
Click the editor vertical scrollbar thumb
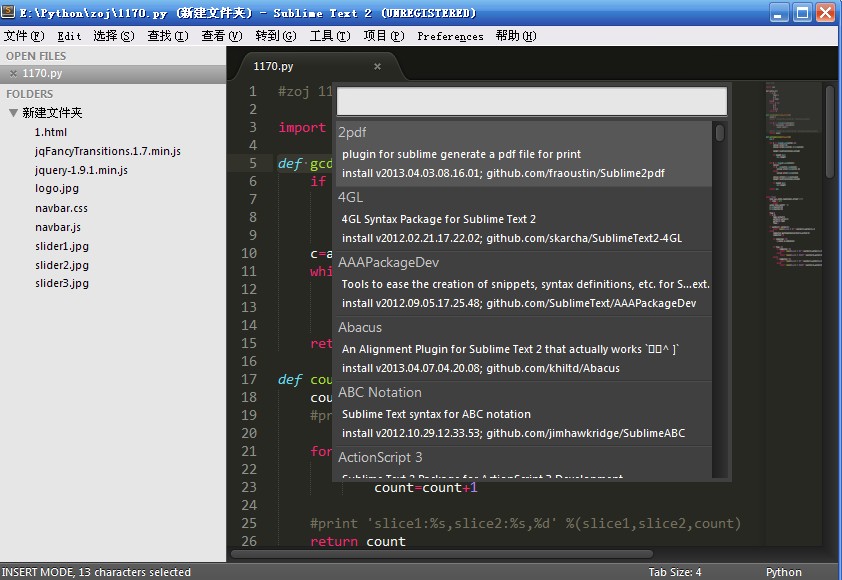(x=830, y=132)
